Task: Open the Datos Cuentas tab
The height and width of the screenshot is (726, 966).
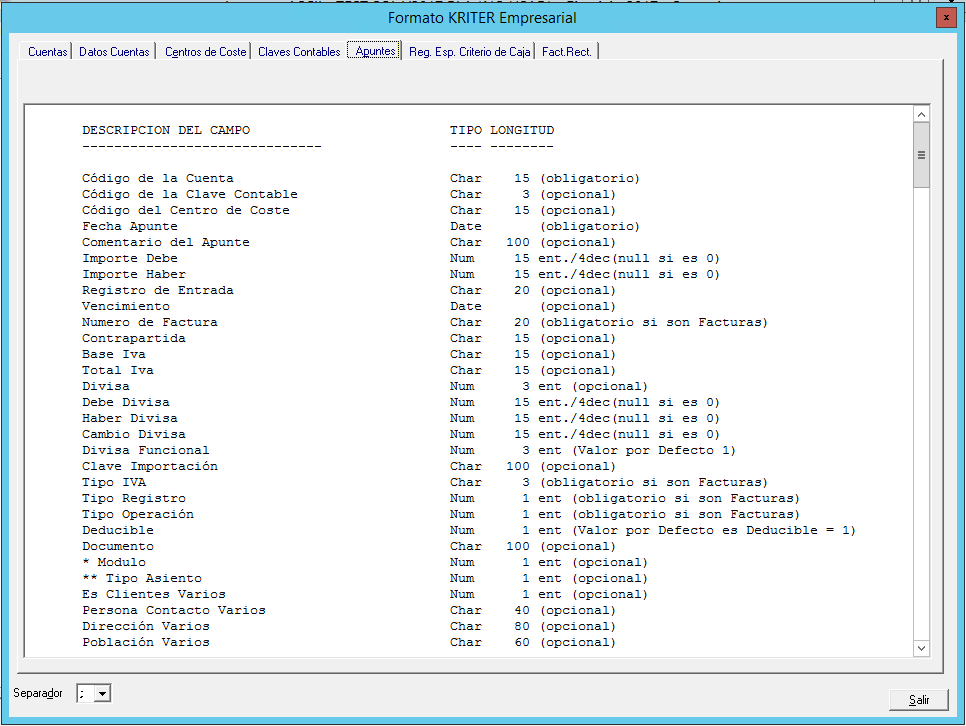Action: point(114,52)
